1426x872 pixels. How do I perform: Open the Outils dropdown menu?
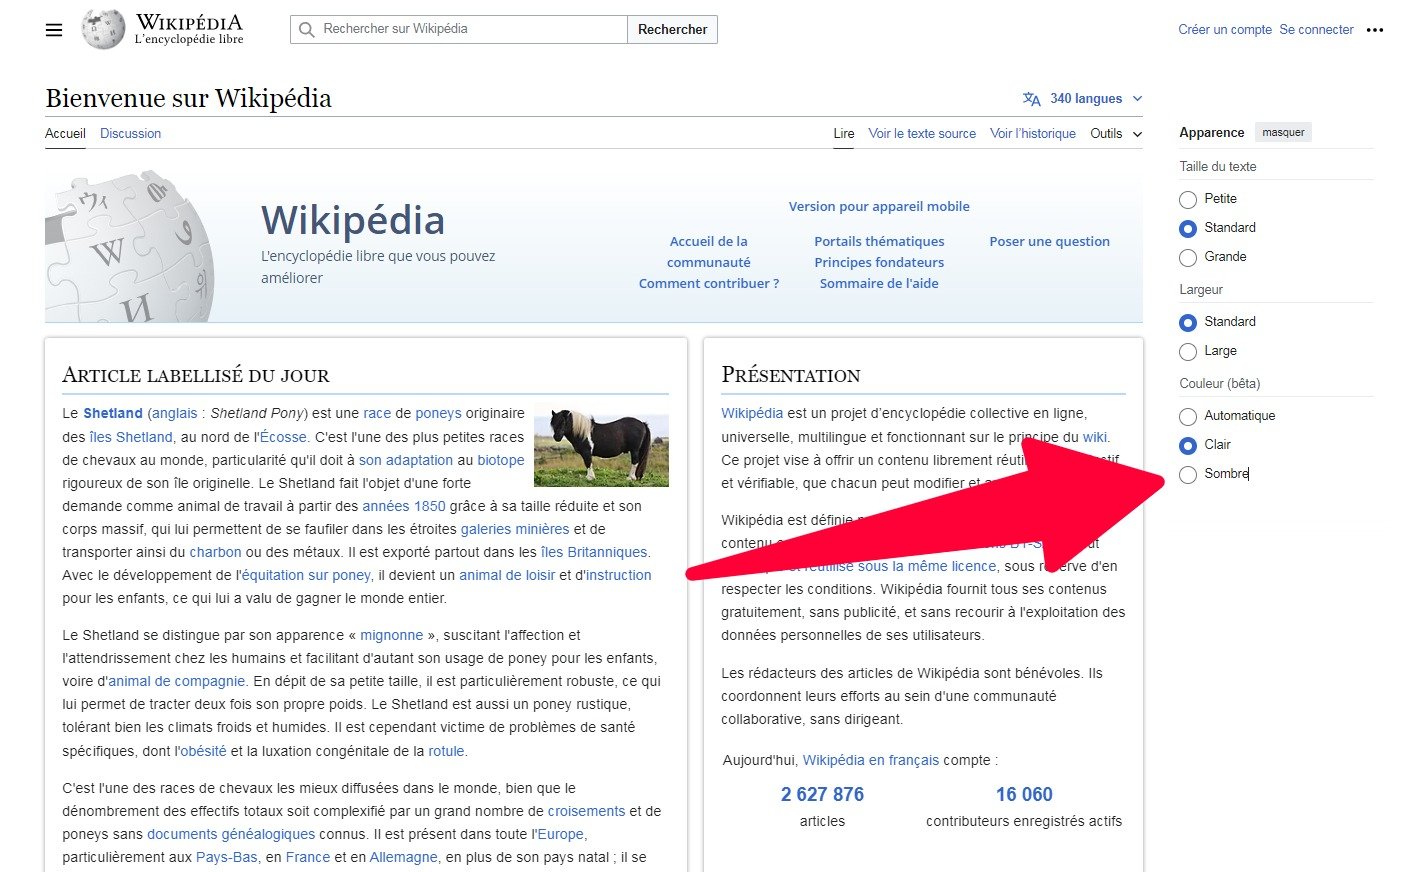point(1113,133)
